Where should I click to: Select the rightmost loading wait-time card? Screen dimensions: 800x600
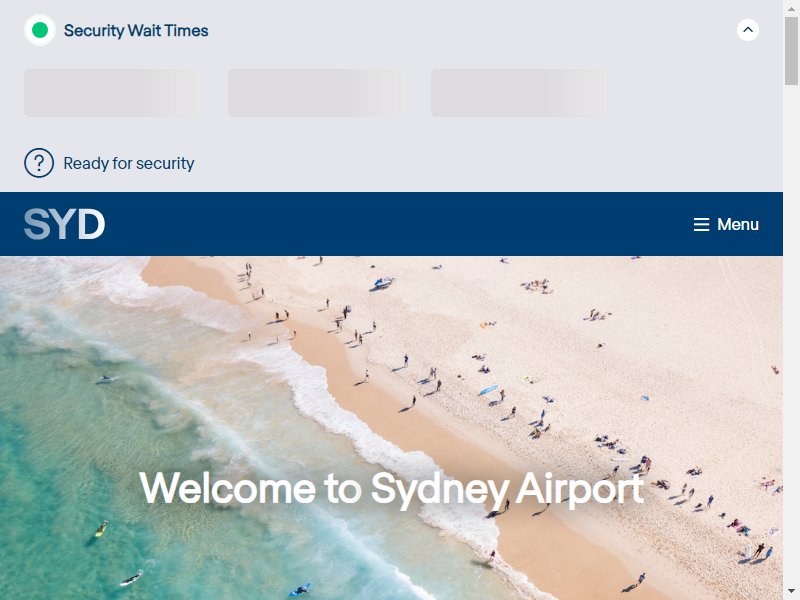point(519,93)
